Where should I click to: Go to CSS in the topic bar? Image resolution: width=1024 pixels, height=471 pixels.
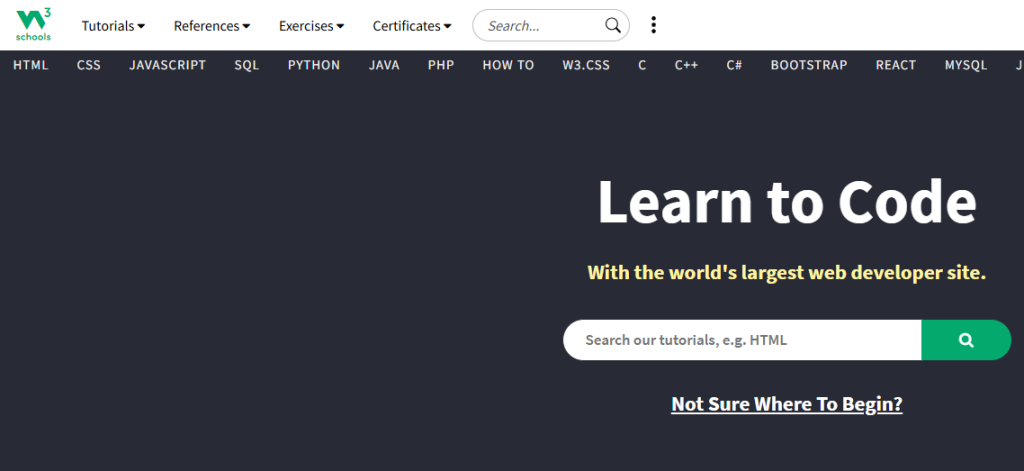(x=89, y=65)
